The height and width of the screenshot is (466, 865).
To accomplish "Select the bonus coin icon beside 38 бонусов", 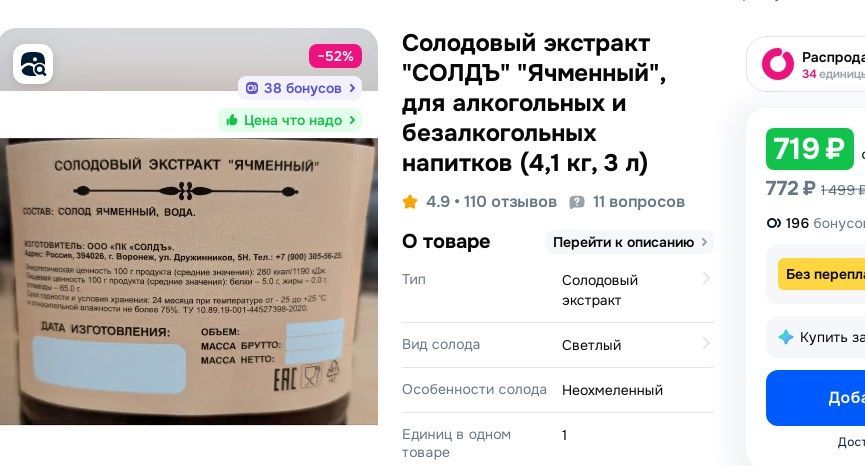I will [x=252, y=88].
